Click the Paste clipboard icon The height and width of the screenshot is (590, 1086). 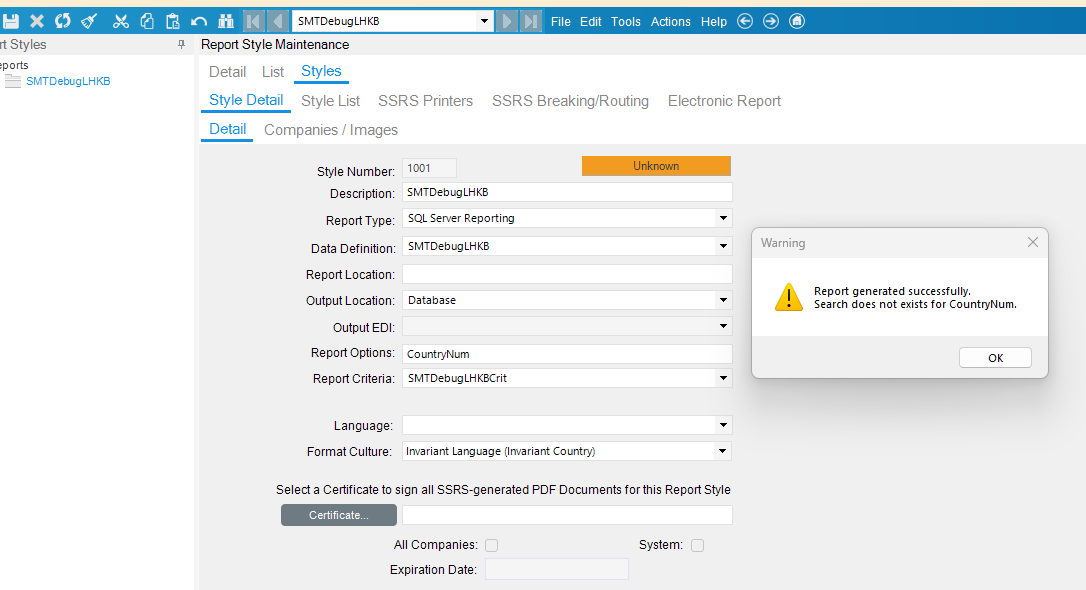click(173, 21)
